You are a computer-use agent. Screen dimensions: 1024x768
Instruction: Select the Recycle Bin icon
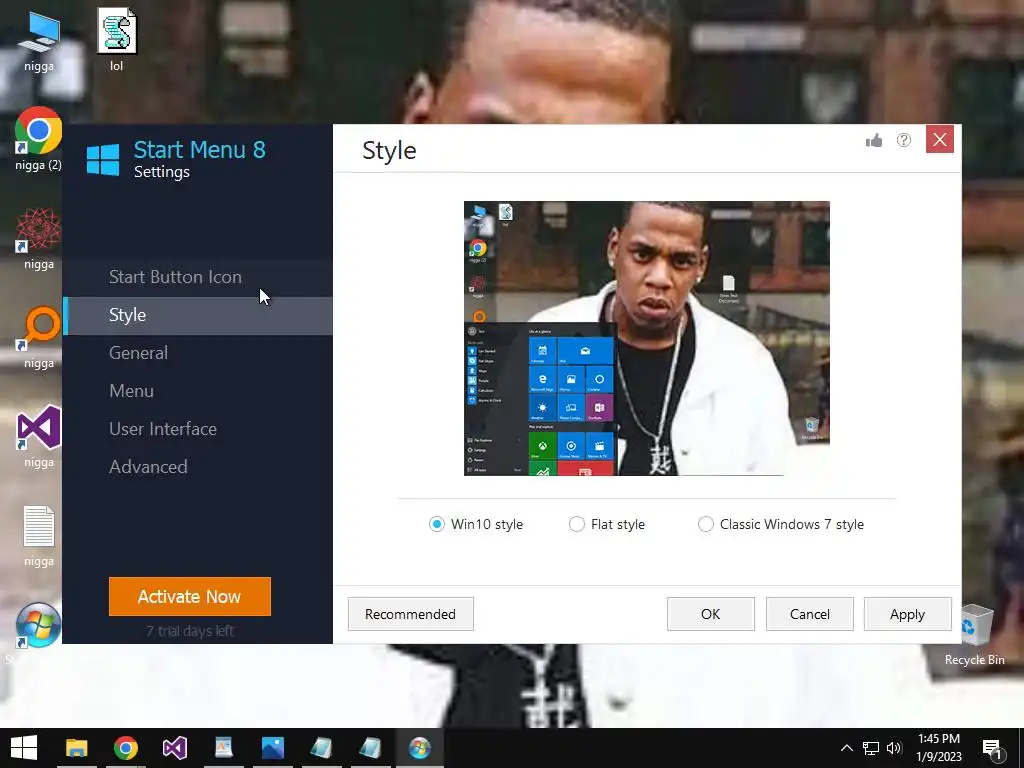click(974, 635)
